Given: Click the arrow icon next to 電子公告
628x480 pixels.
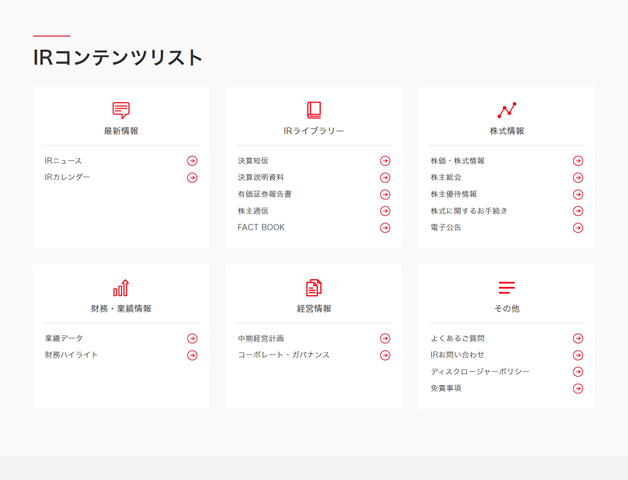Looking at the screenshot, I should tap(578, 228).
